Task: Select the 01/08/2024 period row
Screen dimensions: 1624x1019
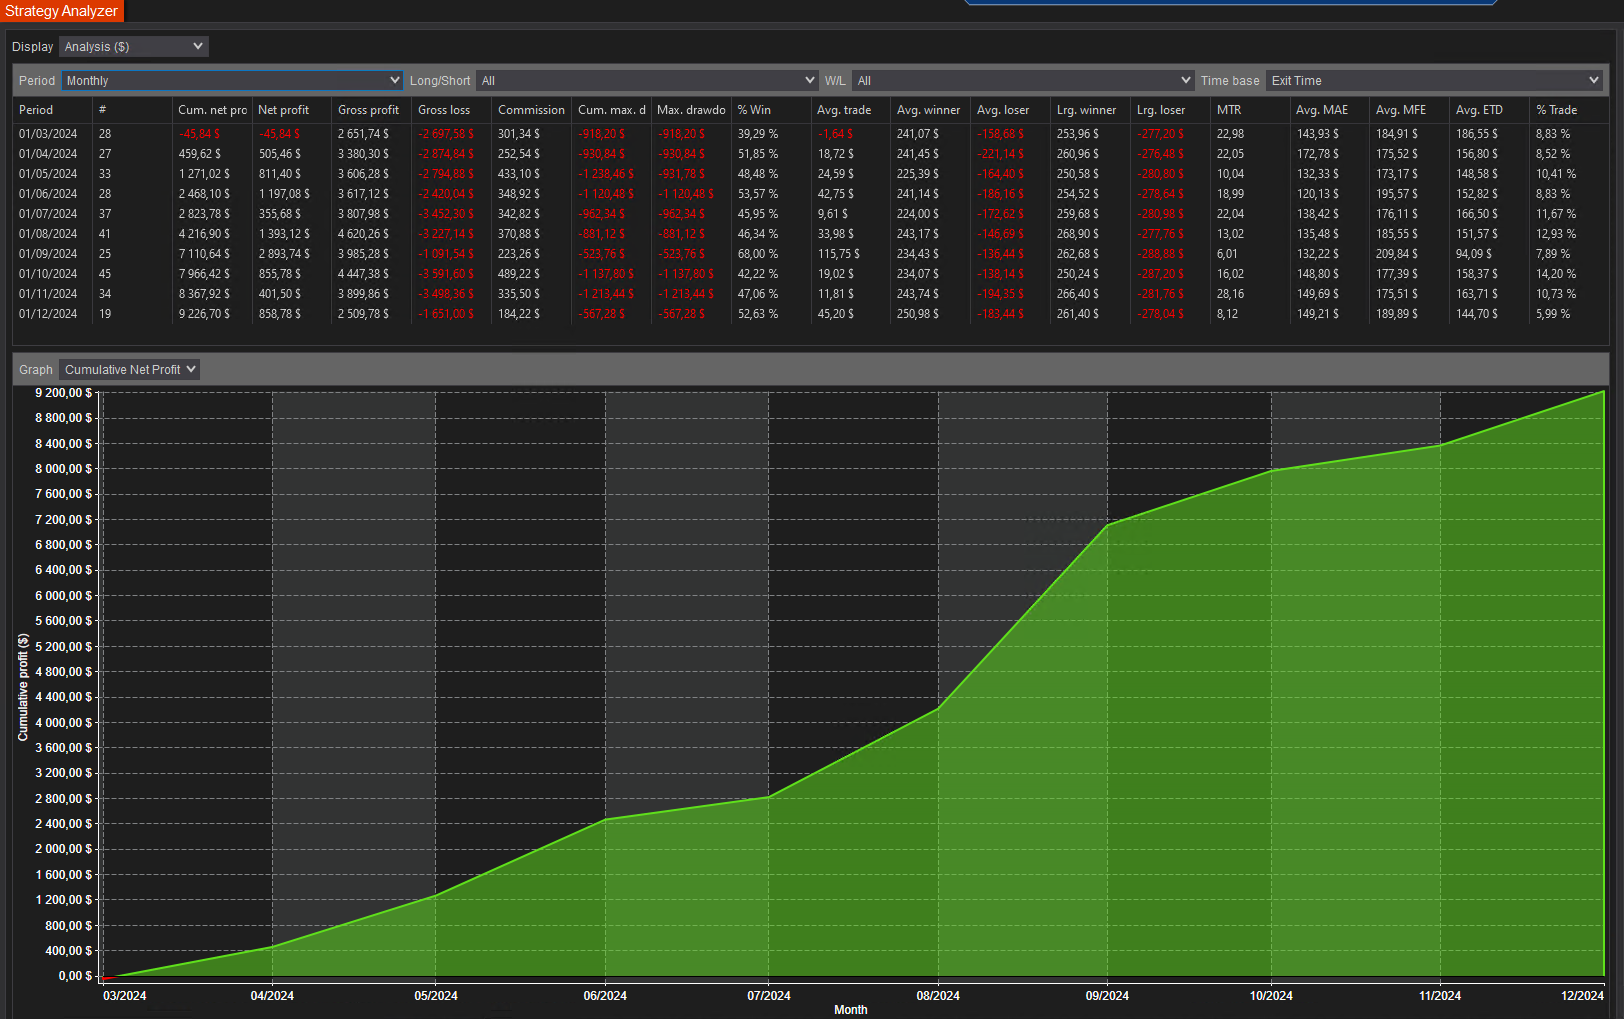Action: point(811,234)
